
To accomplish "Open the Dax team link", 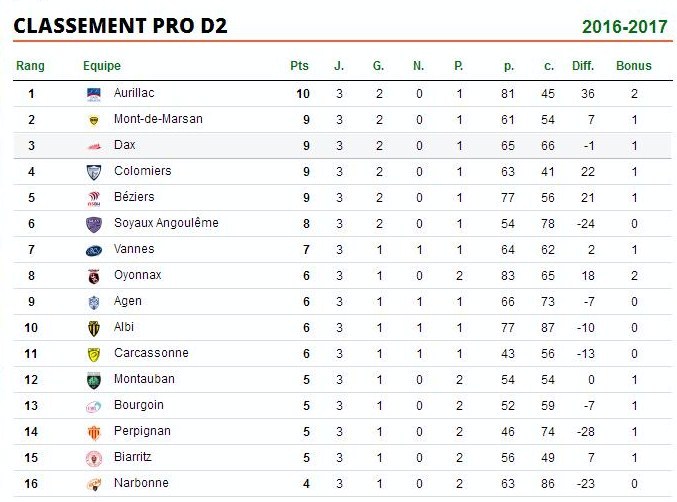I will [x=124, y=145].
